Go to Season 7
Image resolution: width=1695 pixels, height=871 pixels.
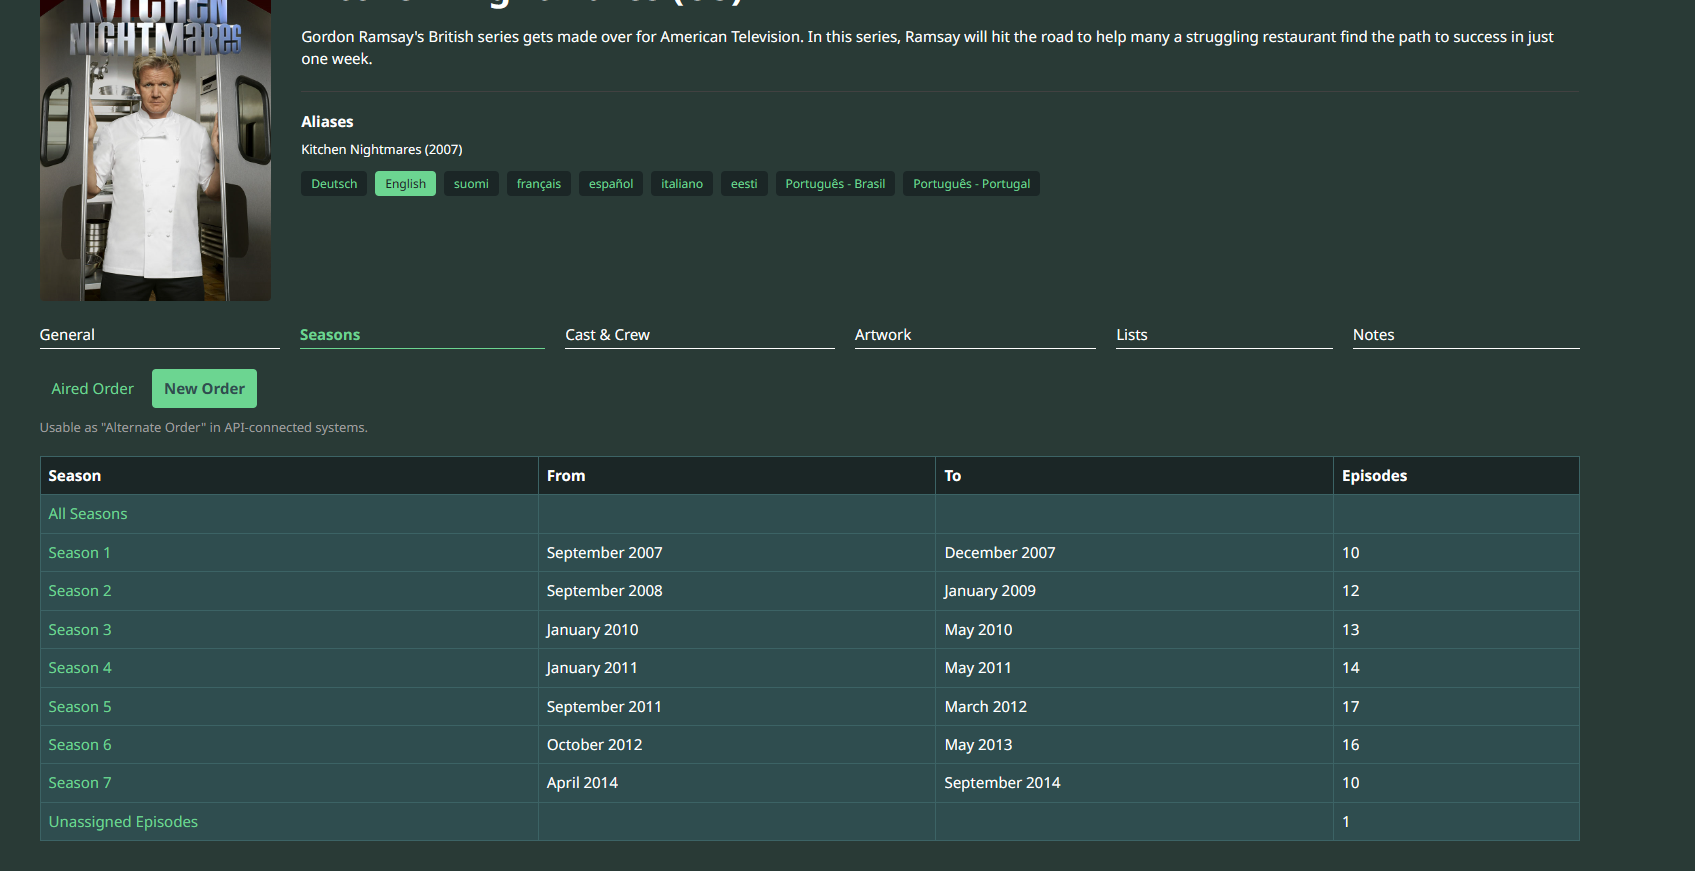point(80,783)
